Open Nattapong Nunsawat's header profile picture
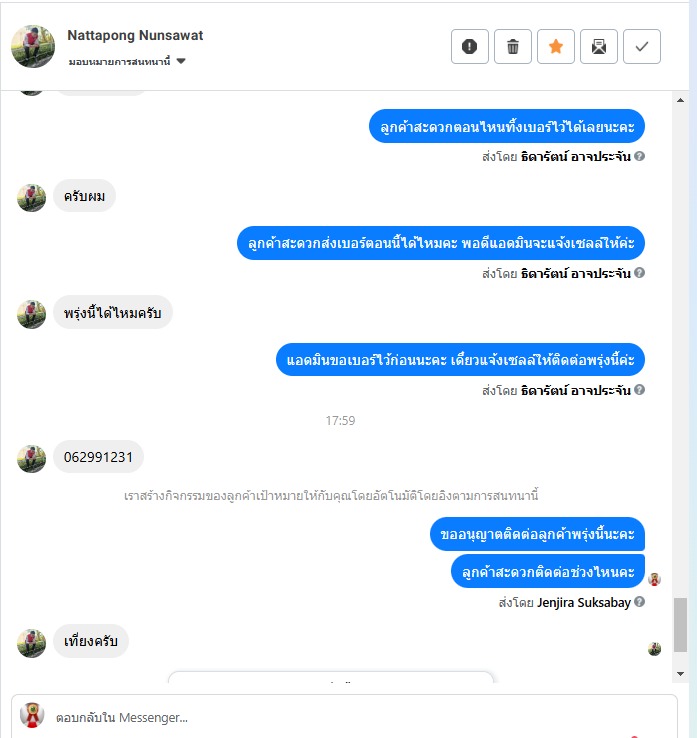The image size is (697, 738). point(33,47)
